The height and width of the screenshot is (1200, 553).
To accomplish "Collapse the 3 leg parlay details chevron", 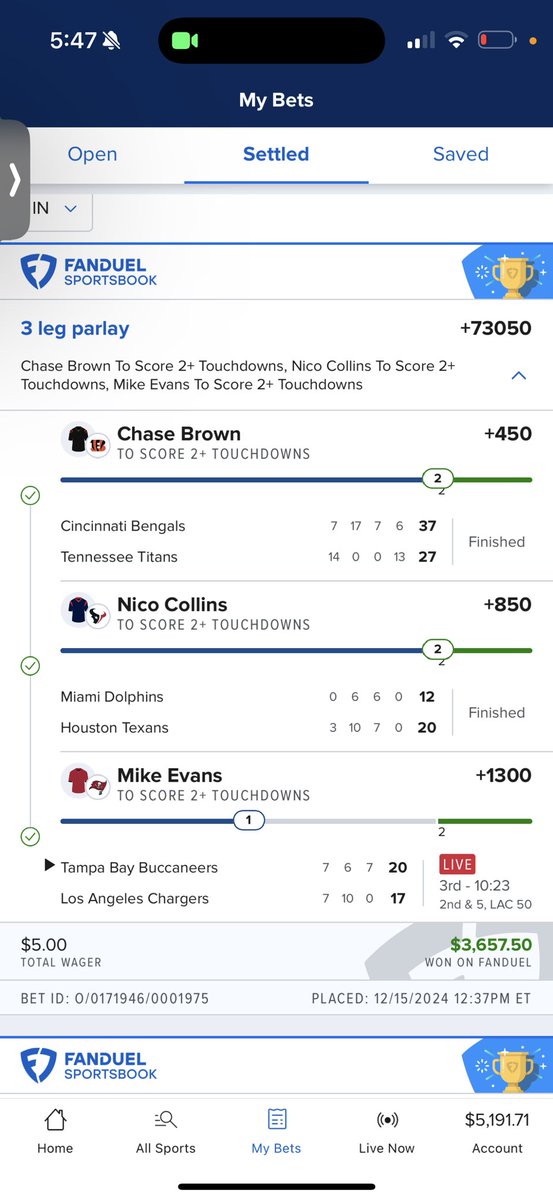I will [518, 376].
